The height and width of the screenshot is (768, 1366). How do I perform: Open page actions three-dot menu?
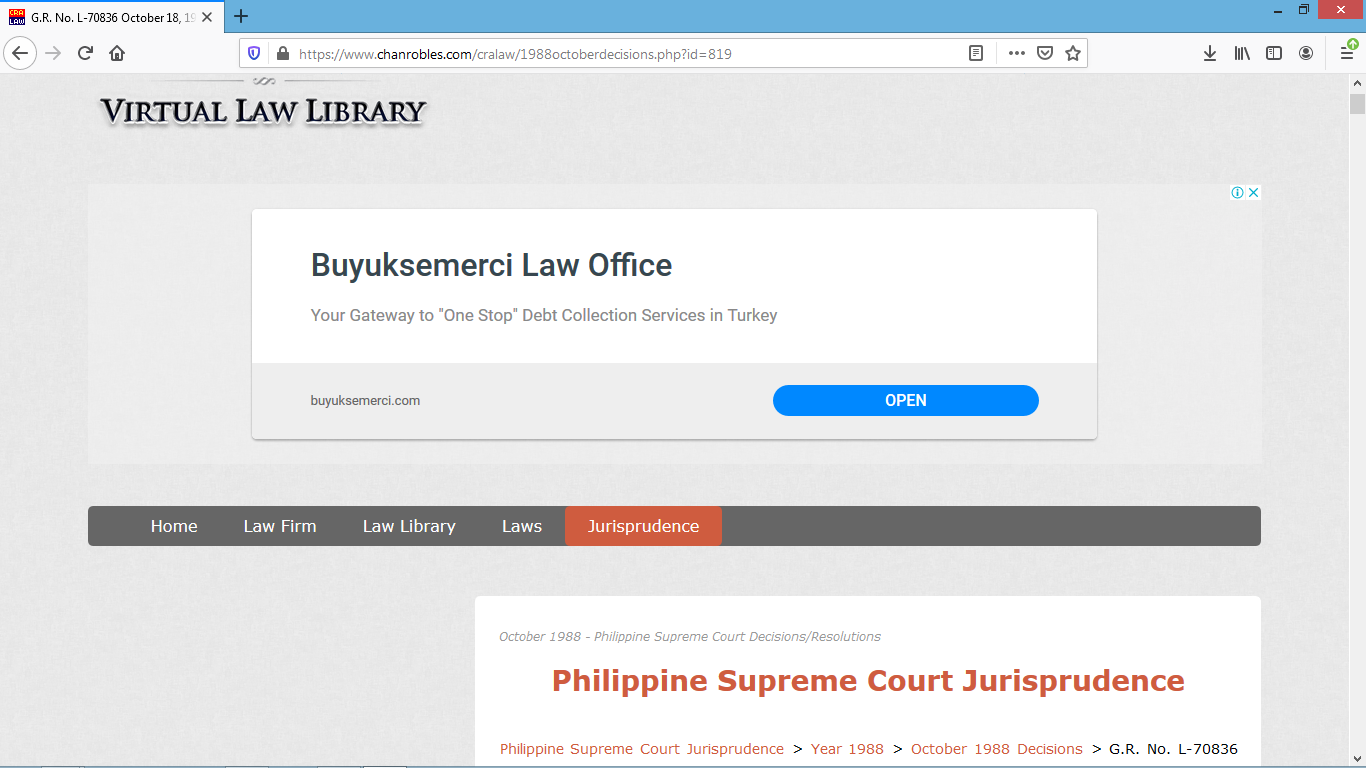click(1016, 54)
